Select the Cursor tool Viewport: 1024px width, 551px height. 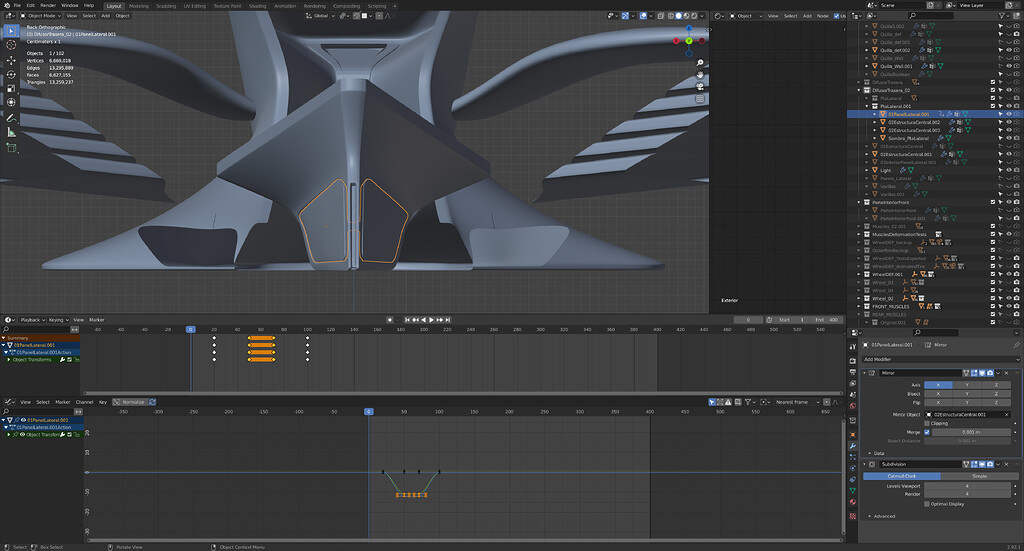(x=11, y=45)
